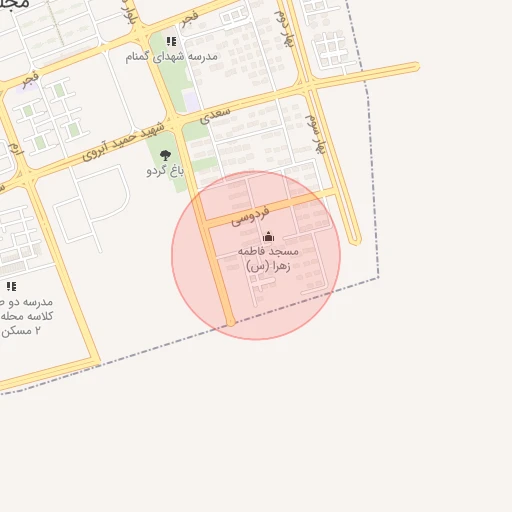
Task: Select the ۲ مسکن school name text
Action: pyautogui.click(x=21, y=331)
